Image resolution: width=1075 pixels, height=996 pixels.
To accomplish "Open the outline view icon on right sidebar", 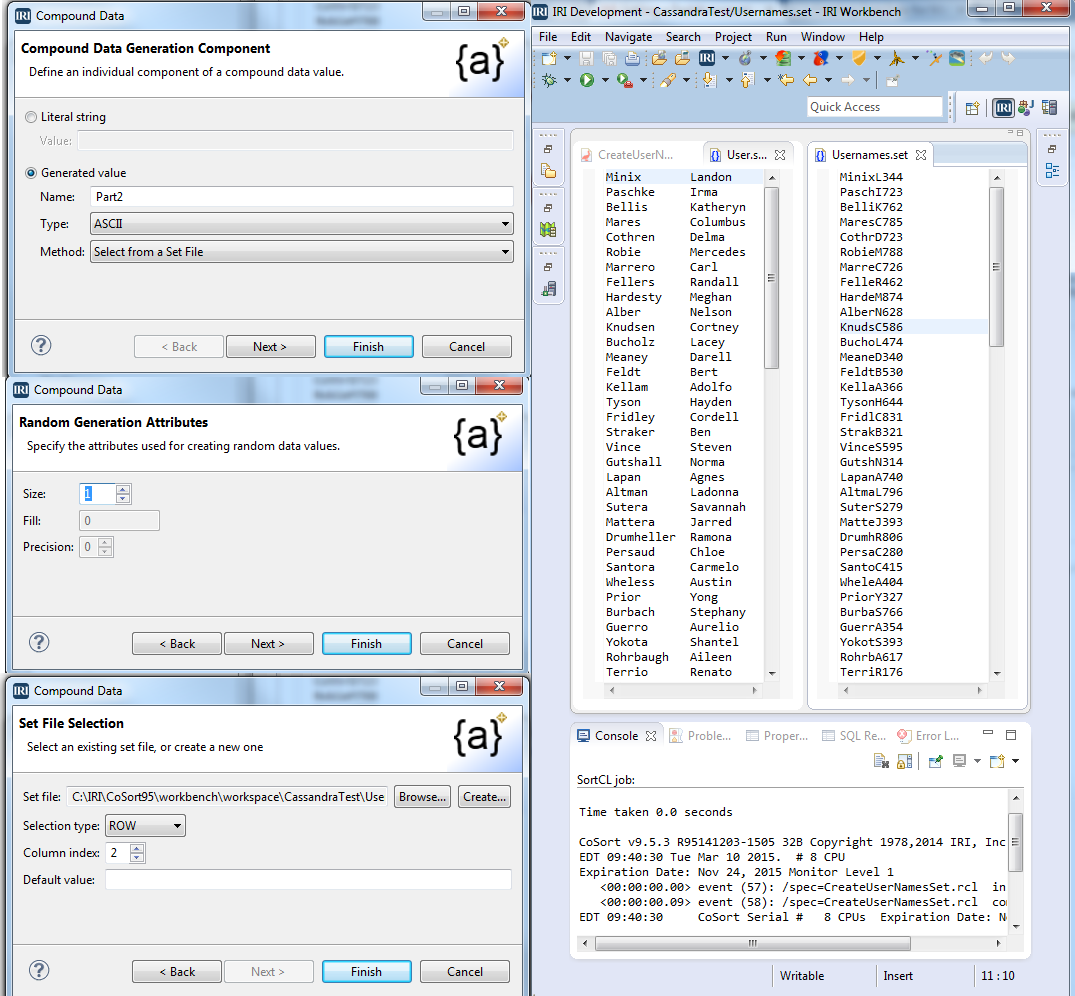I will point(1052,171).
